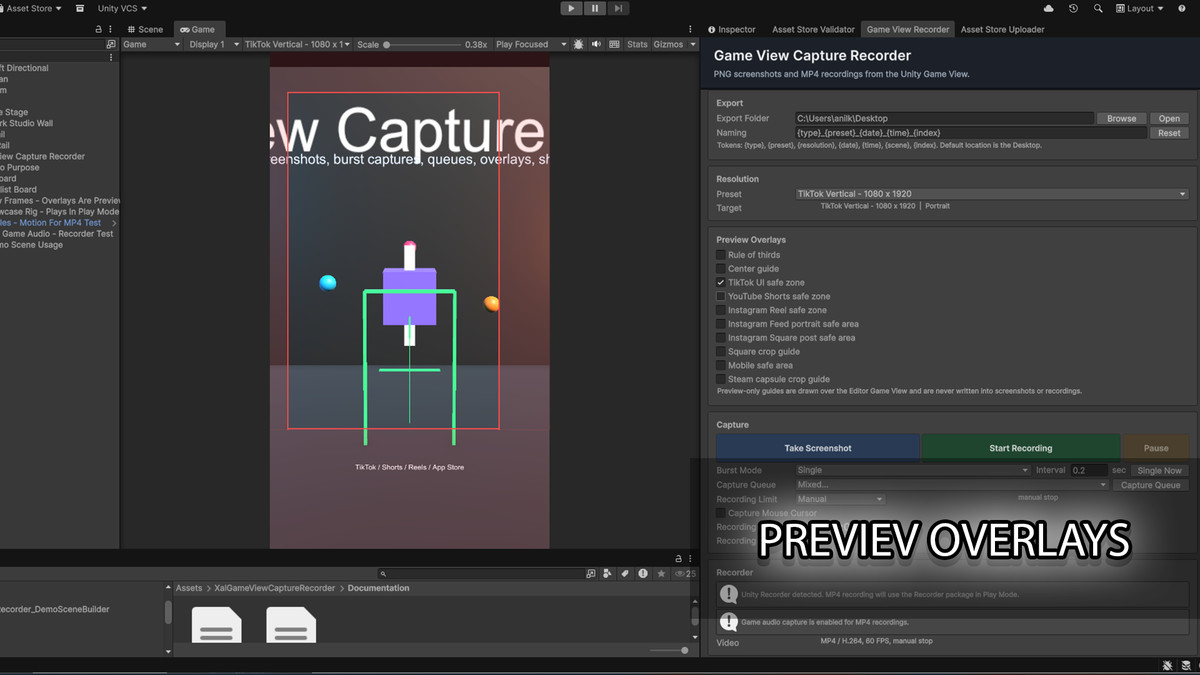The image size is (1200, 675).
Task: Toggle the Game view bug debug icon
Action: click(578, 44)
